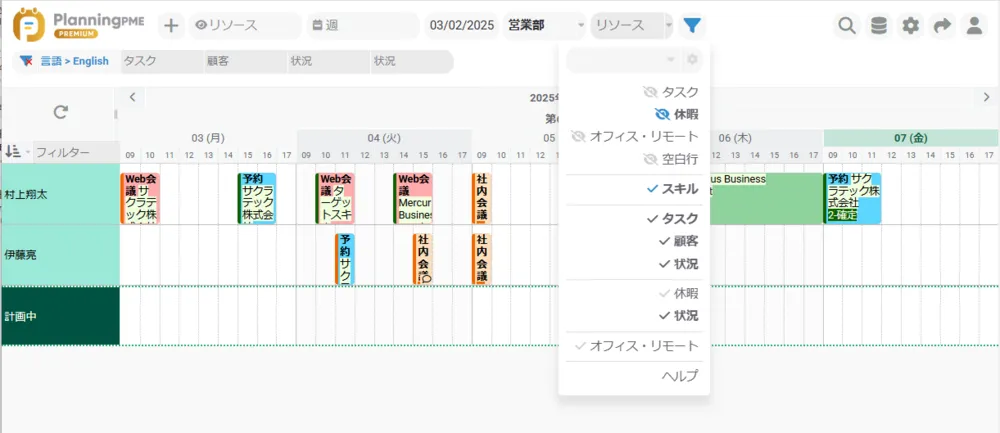The height and width of the screenshot is (433, 1000).
Task: Open 伊藤亮 Tuesday 社内会議 event
Action: click(x=423, y=259)
